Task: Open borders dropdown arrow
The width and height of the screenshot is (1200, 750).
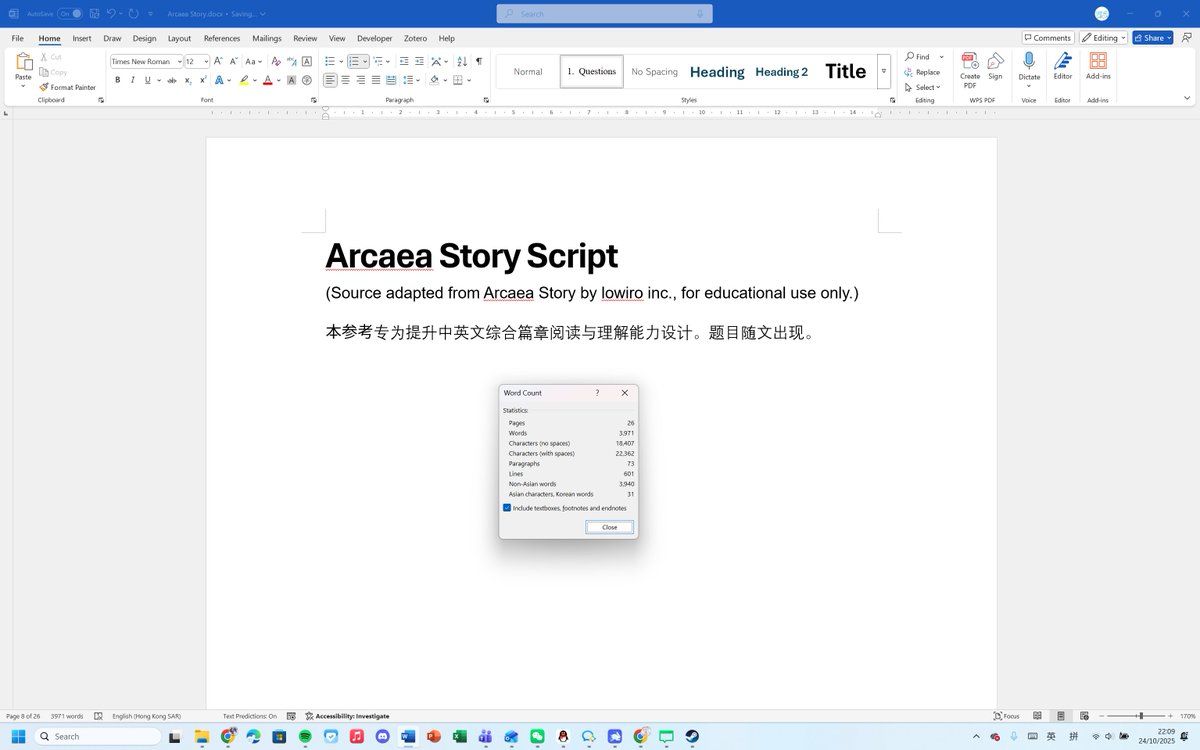Action: [469, 80]
